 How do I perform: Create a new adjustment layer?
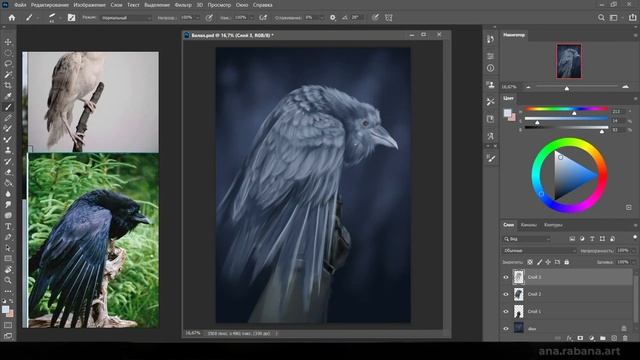[x=591, y=338]
